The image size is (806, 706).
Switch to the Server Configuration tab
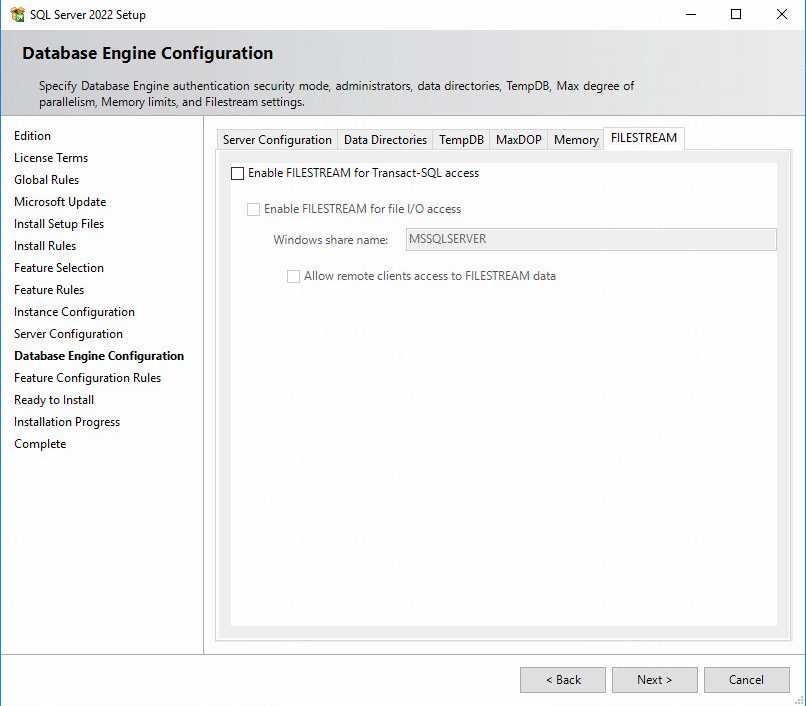point(277,140)
